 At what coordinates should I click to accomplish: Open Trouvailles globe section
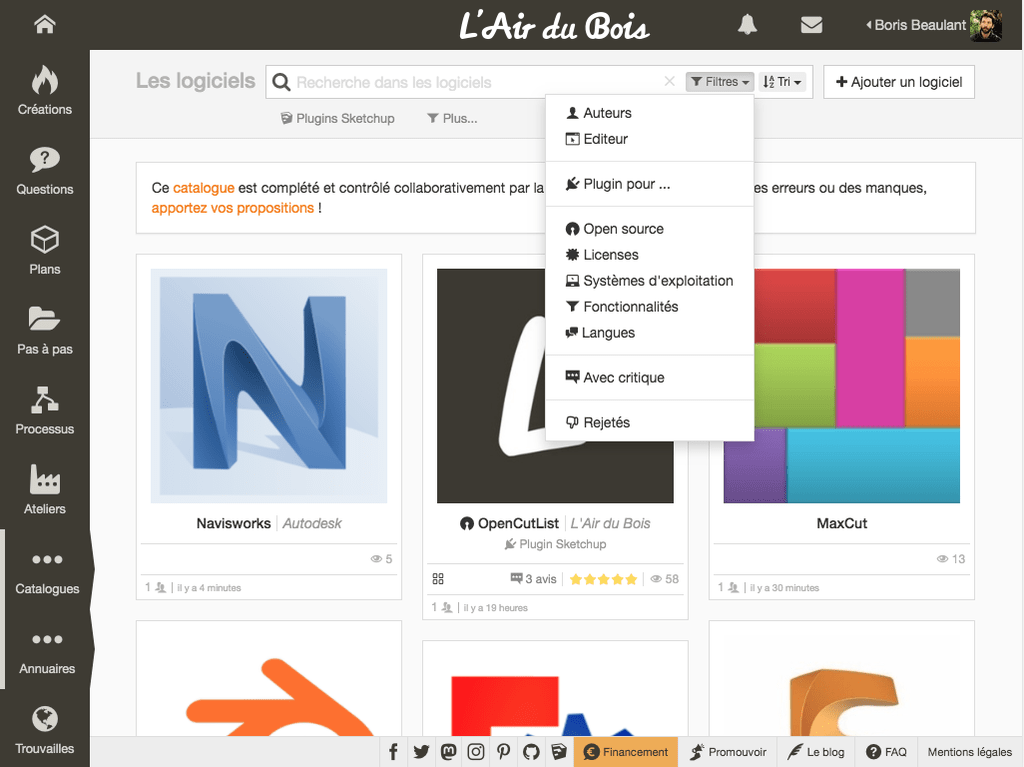pos(44,730)
